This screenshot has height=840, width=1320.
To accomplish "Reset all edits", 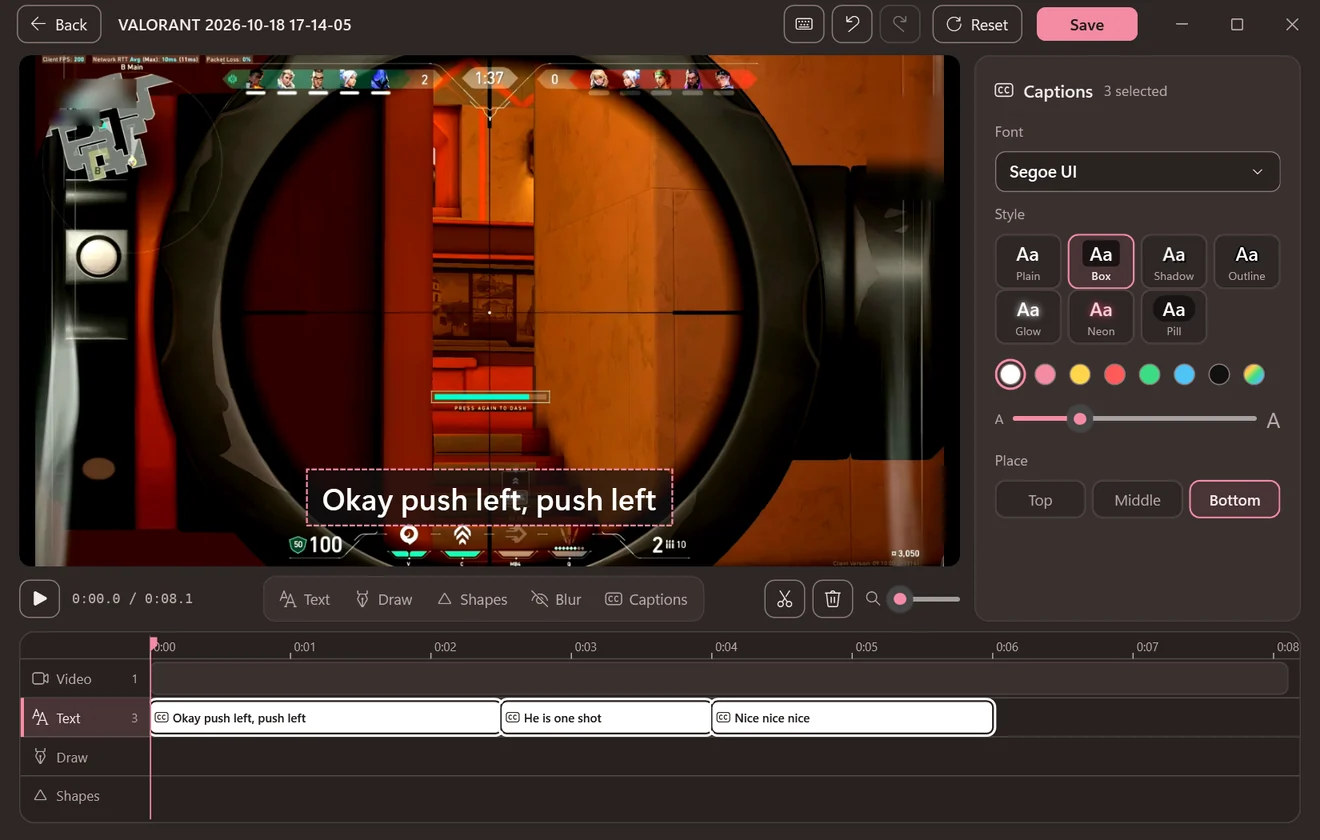I will (x=977, y=24).
